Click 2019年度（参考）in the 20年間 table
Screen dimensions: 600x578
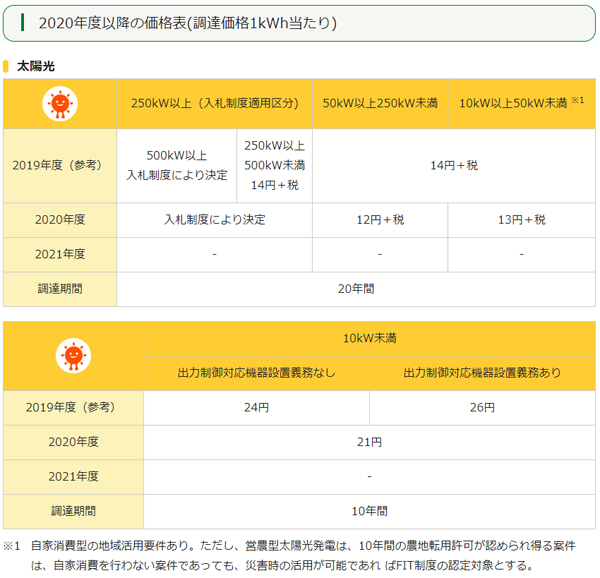[x=60, y=166]
